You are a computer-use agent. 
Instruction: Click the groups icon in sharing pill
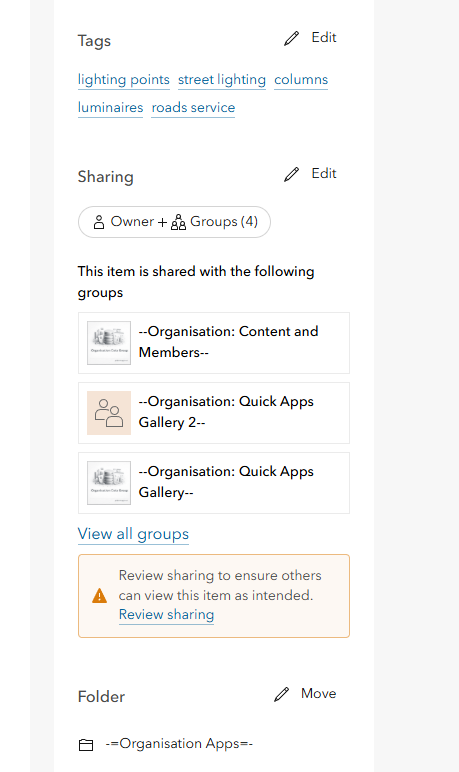178,222
